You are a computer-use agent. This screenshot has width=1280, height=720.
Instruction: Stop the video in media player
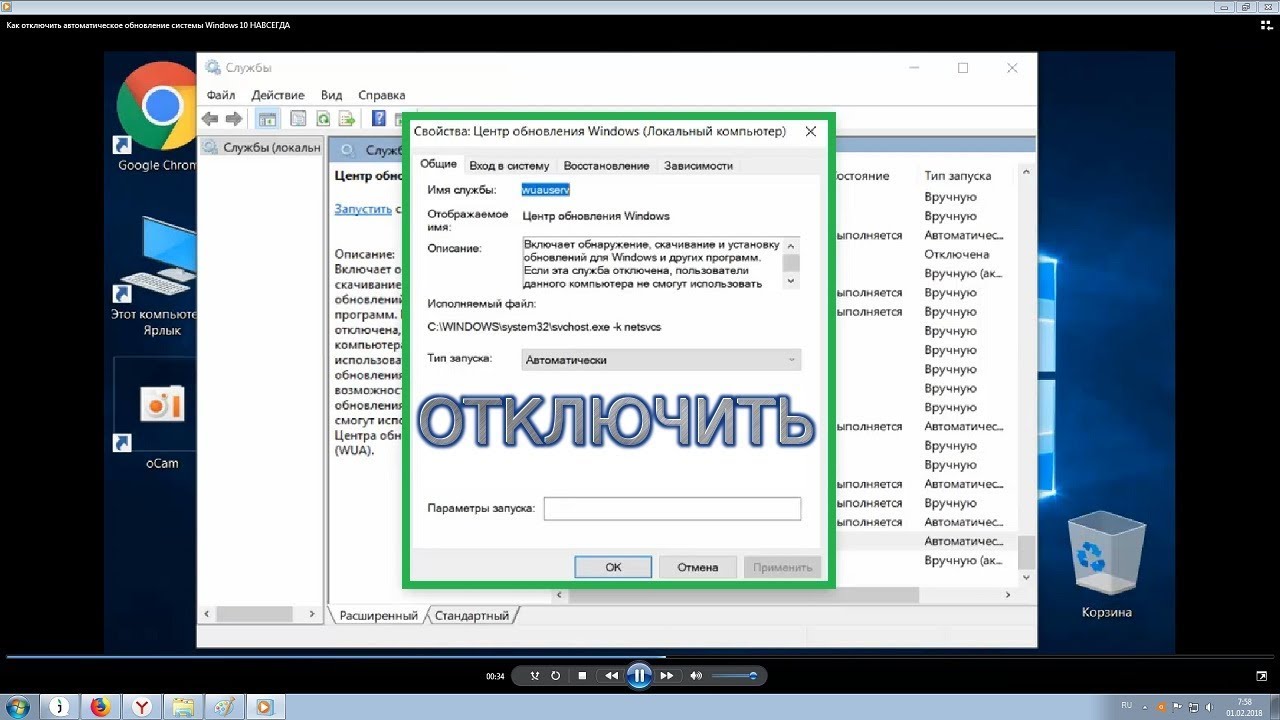(582, 676)
